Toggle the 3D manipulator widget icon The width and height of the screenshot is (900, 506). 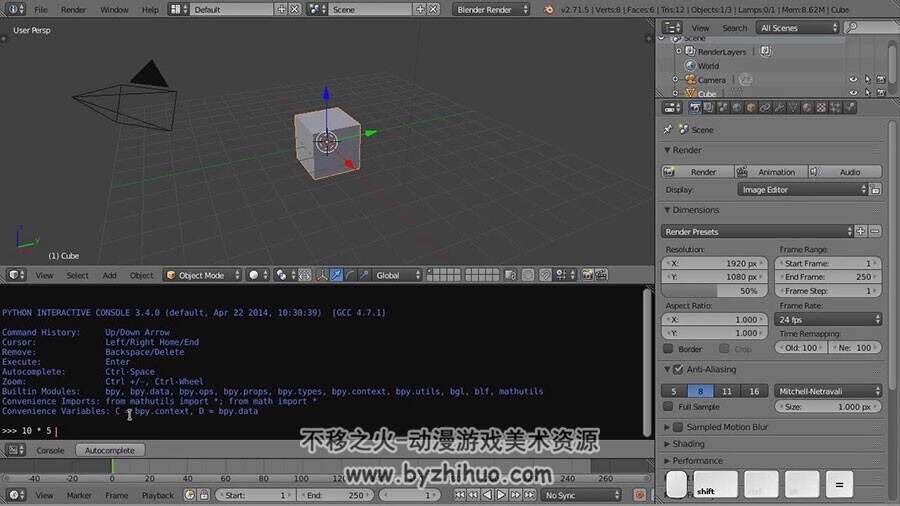[322, 275]
